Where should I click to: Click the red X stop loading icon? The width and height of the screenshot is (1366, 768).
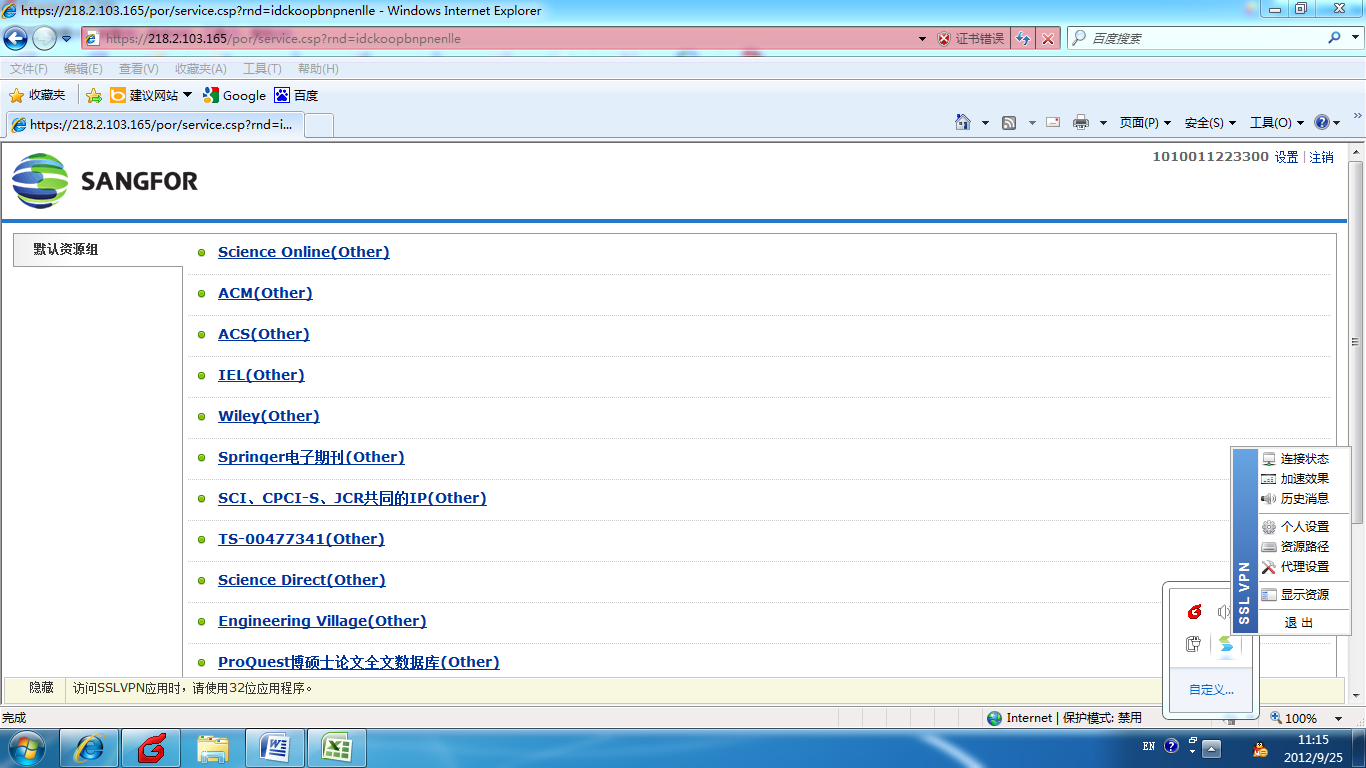pyautogui.click(x=1048, y=39)
